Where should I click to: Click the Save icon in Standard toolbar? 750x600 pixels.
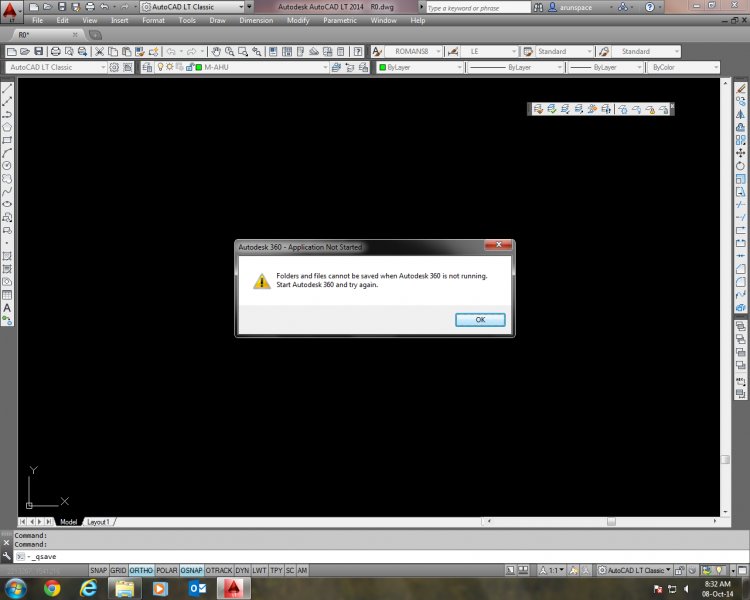[38, 51]
